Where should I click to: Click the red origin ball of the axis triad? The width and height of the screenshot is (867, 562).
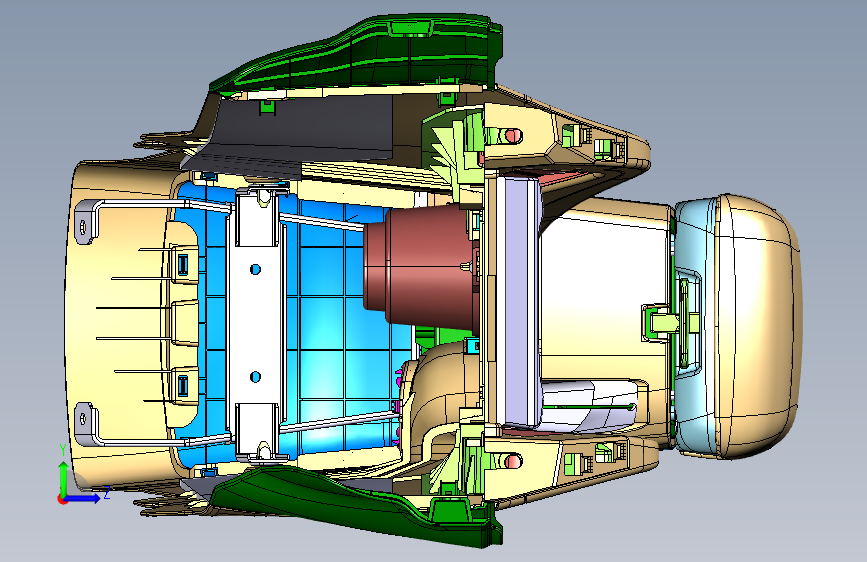(x=62, y=499)
